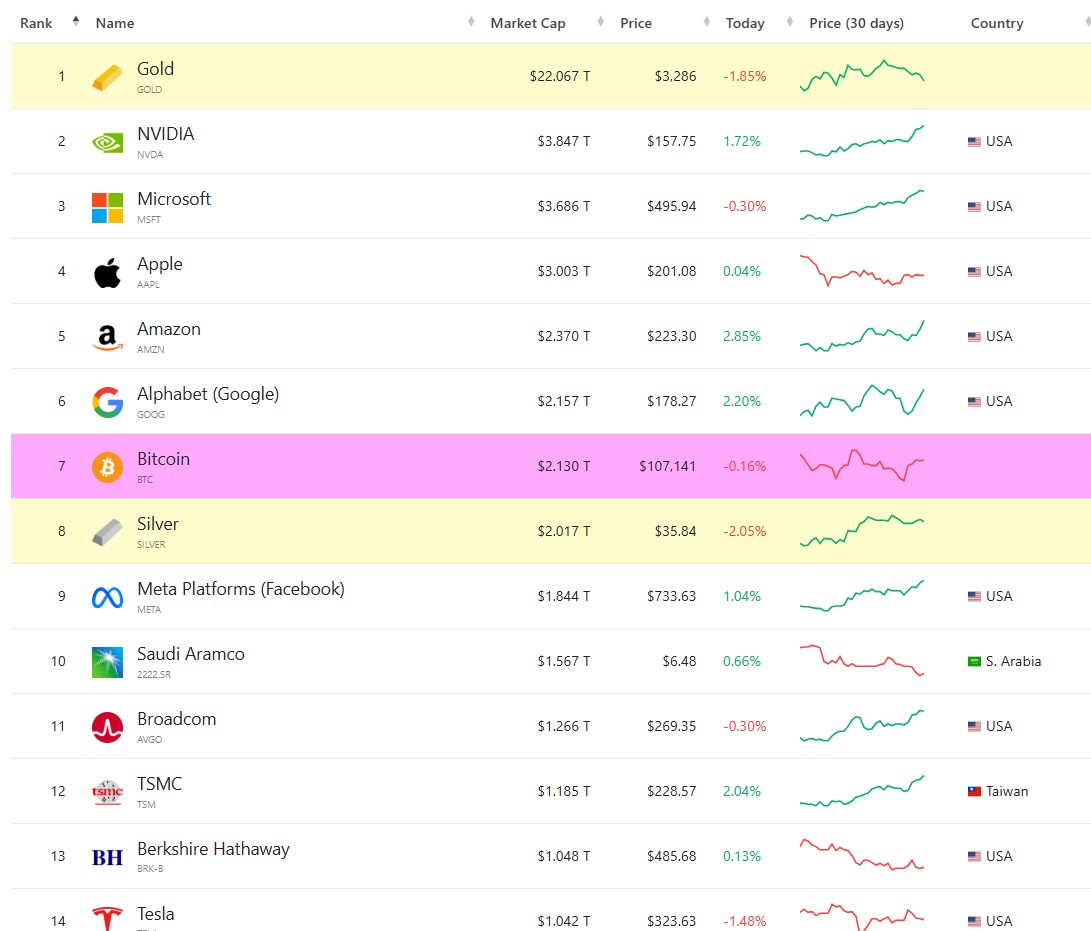Click the NVIDIA logo icon
This screenshot has width=1091, height=931.
(107, 143)
